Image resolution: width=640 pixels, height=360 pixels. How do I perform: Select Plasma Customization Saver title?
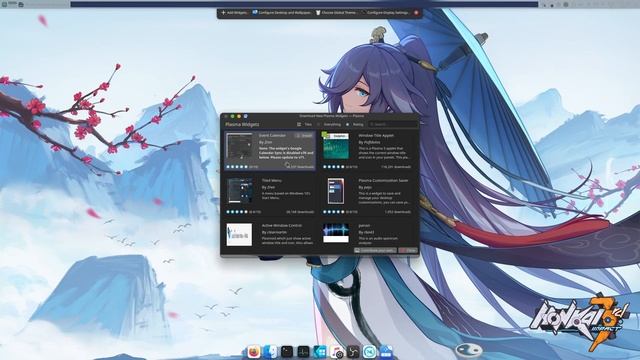383,180
